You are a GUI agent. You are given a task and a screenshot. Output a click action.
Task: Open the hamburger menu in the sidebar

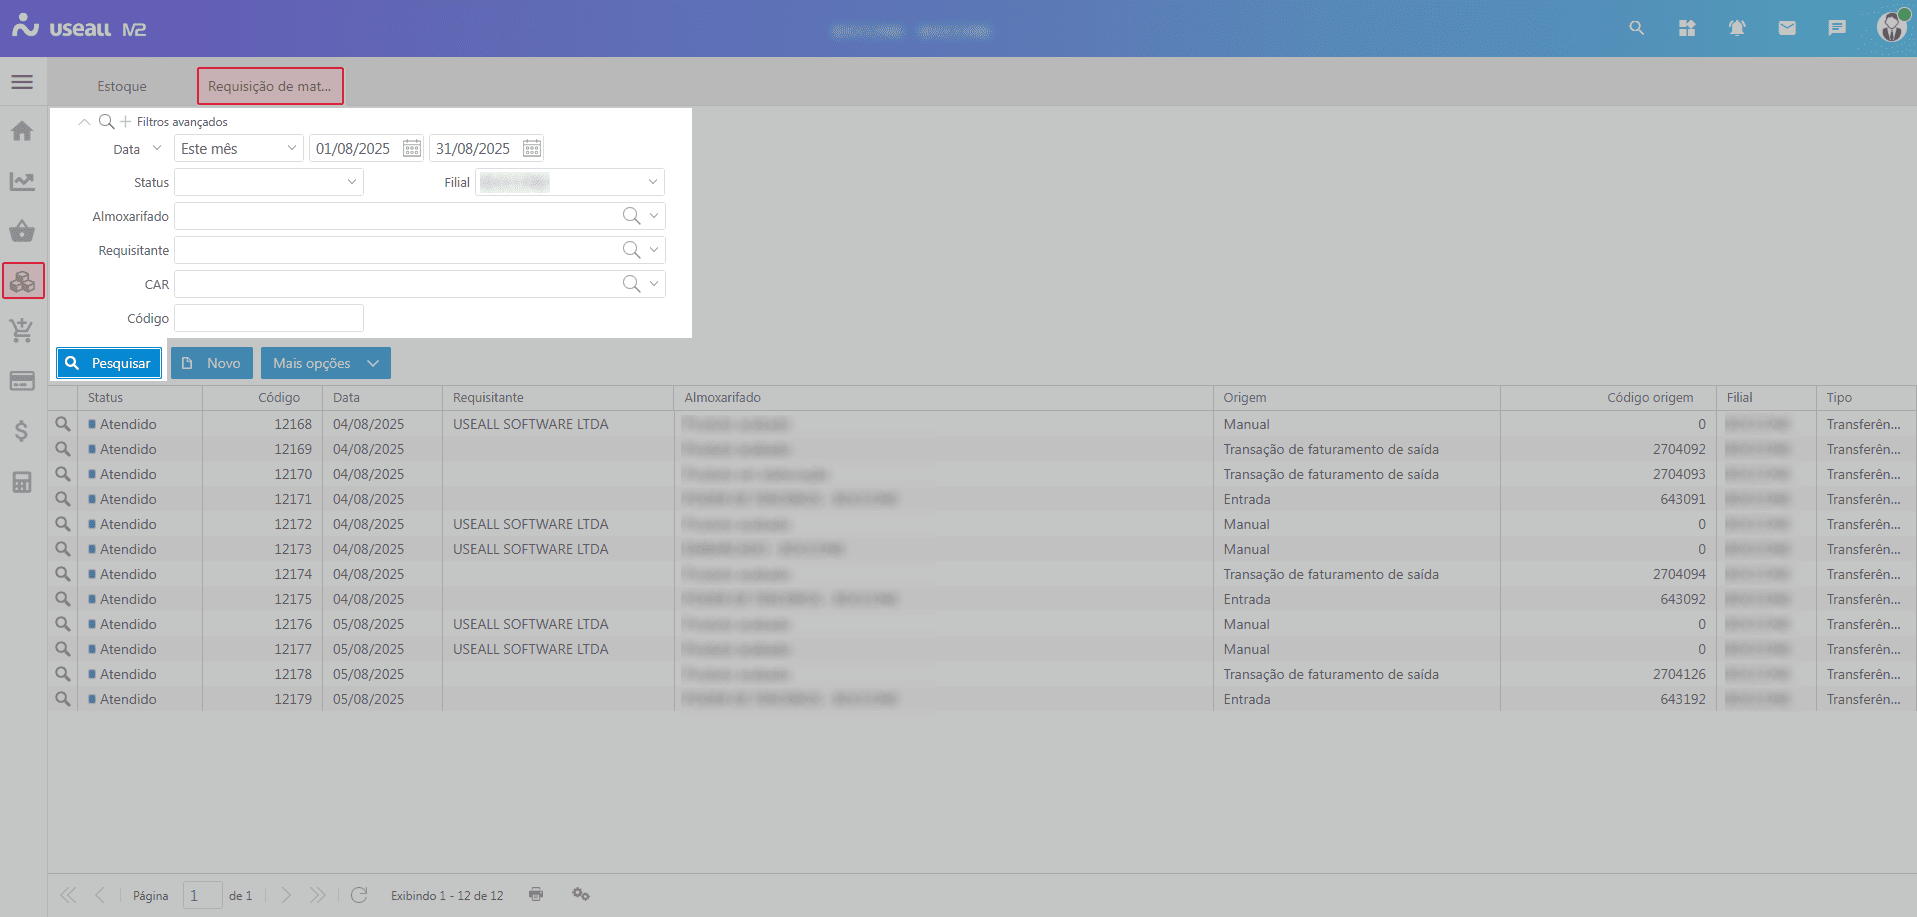[x=22, y=82]
